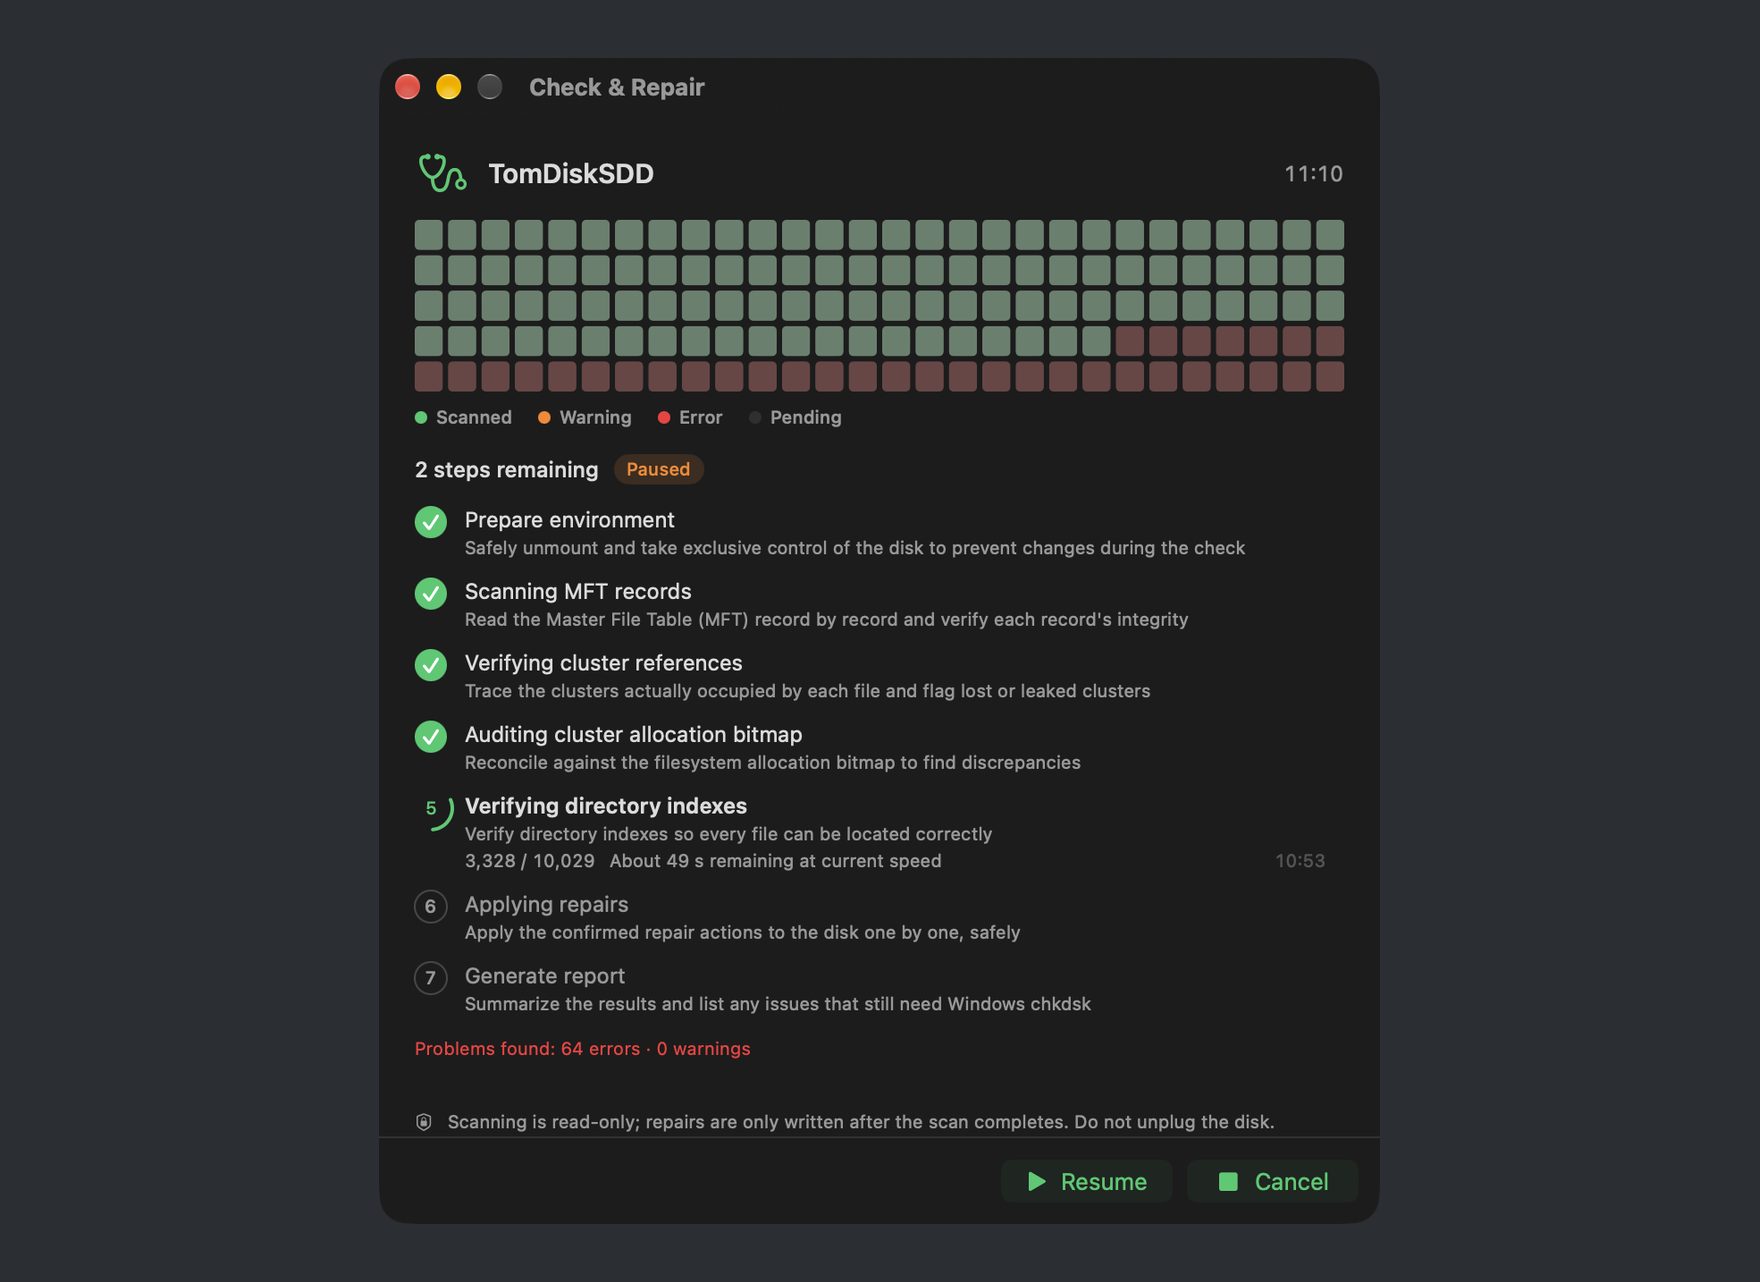Click the orange Warning legend dot
The image size is (1760, 1282).
pos(544,418)
